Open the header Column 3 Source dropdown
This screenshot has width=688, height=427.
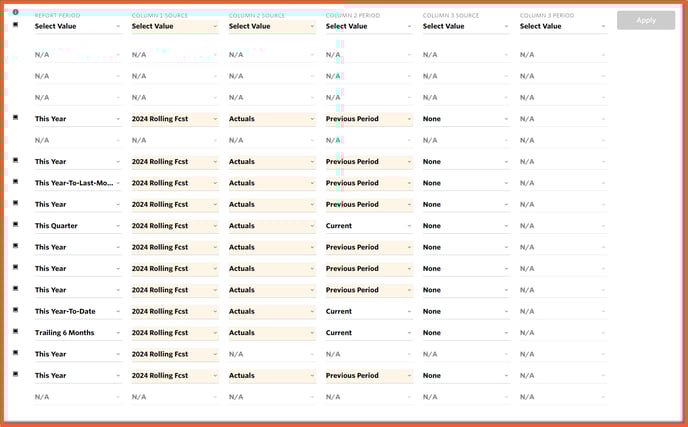(466, 26)
